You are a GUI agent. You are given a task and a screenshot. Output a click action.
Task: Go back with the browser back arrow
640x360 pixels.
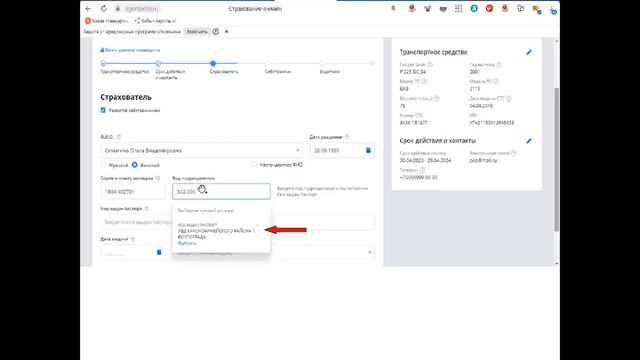tap(88, 9)
